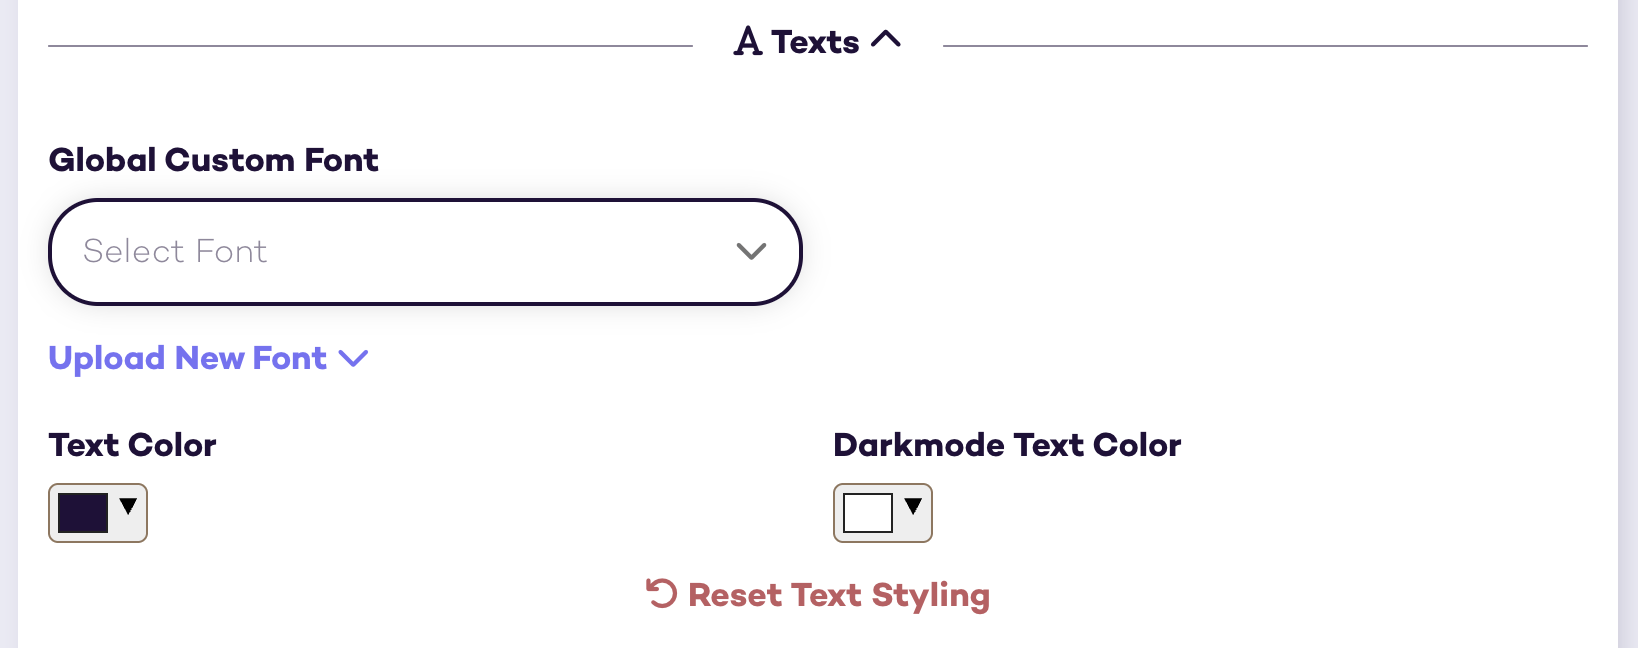Click the Upload New Font link

click(188, 358)
